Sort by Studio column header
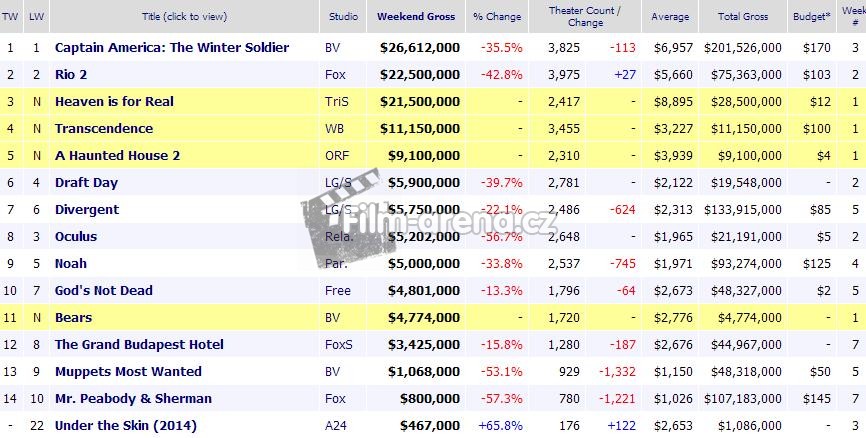This screenshot has width=866, height=438. [x=345, y=16]
